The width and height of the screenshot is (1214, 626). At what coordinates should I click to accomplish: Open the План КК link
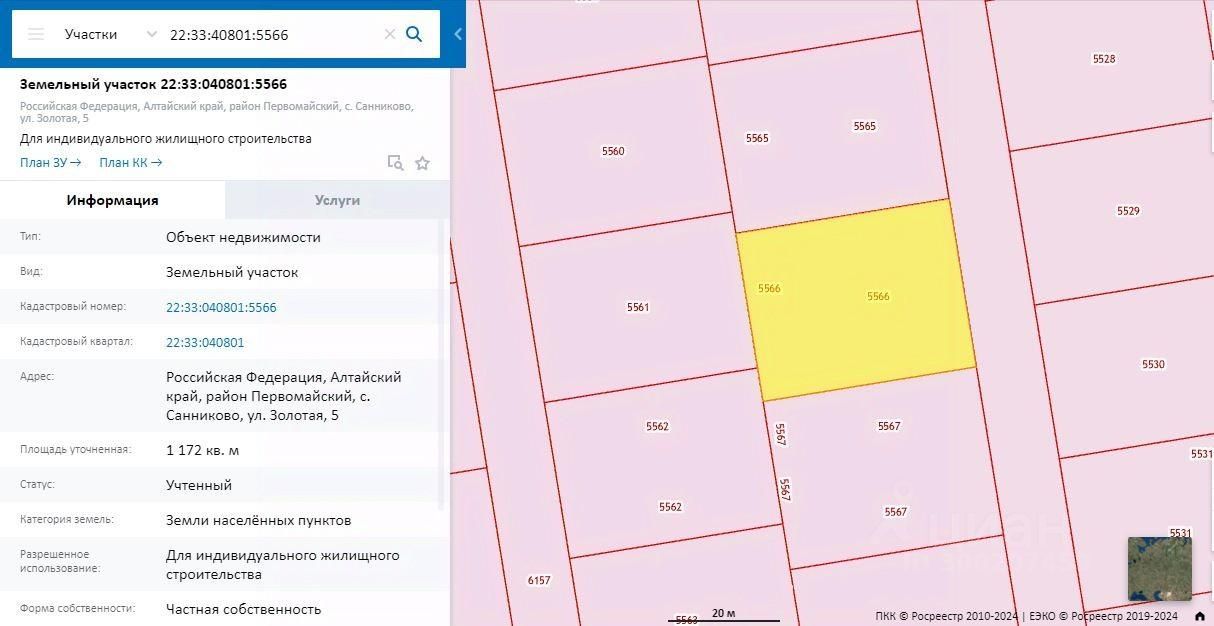[131, 162]
